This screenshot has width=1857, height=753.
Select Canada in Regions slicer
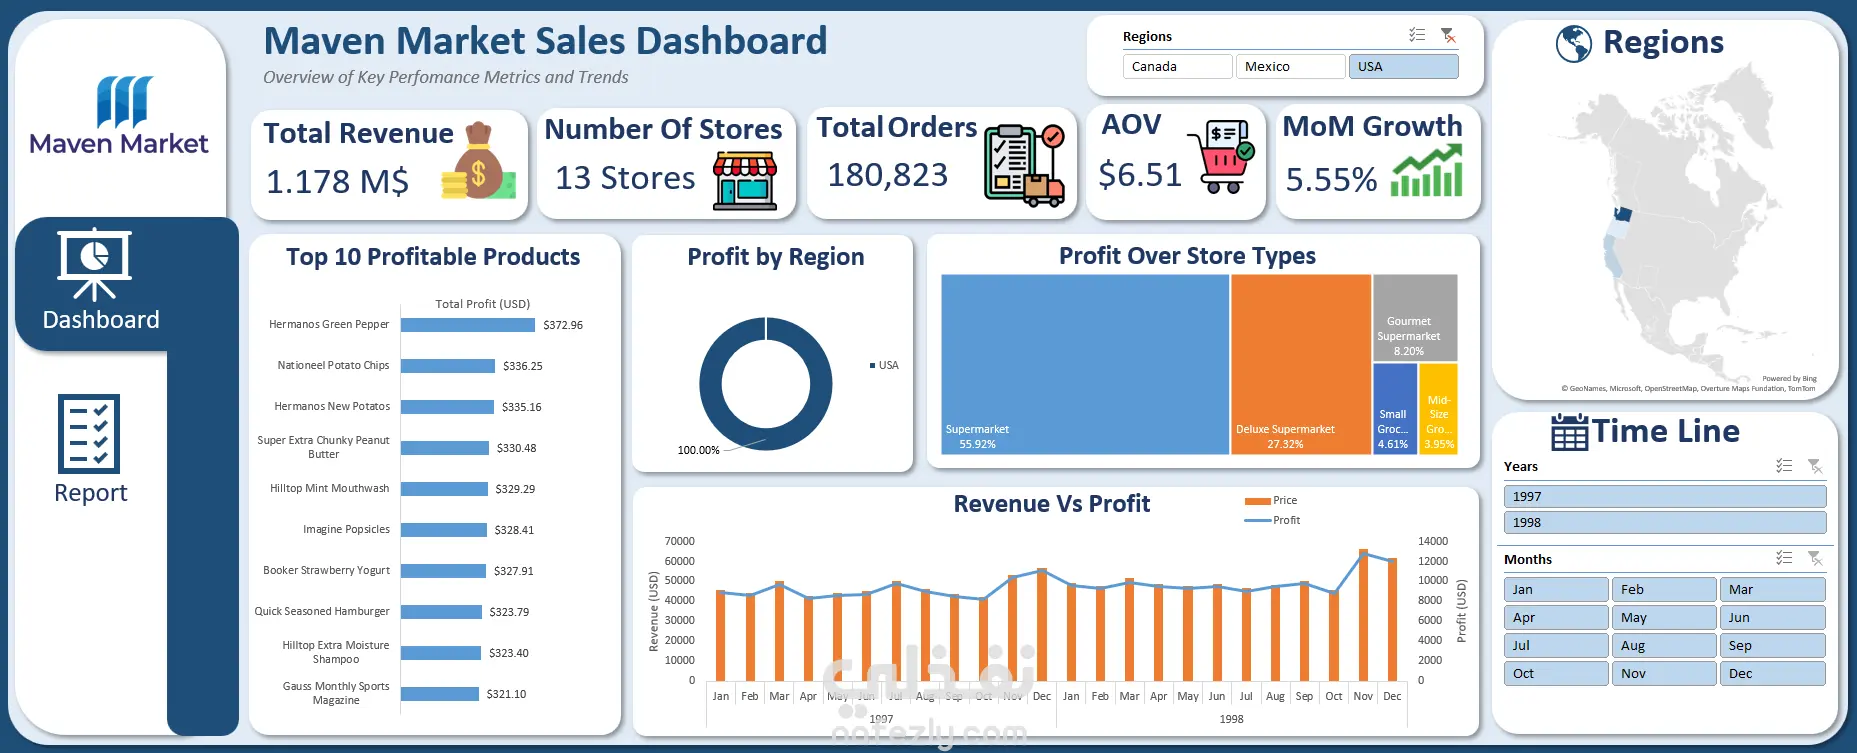[1177, 66]
